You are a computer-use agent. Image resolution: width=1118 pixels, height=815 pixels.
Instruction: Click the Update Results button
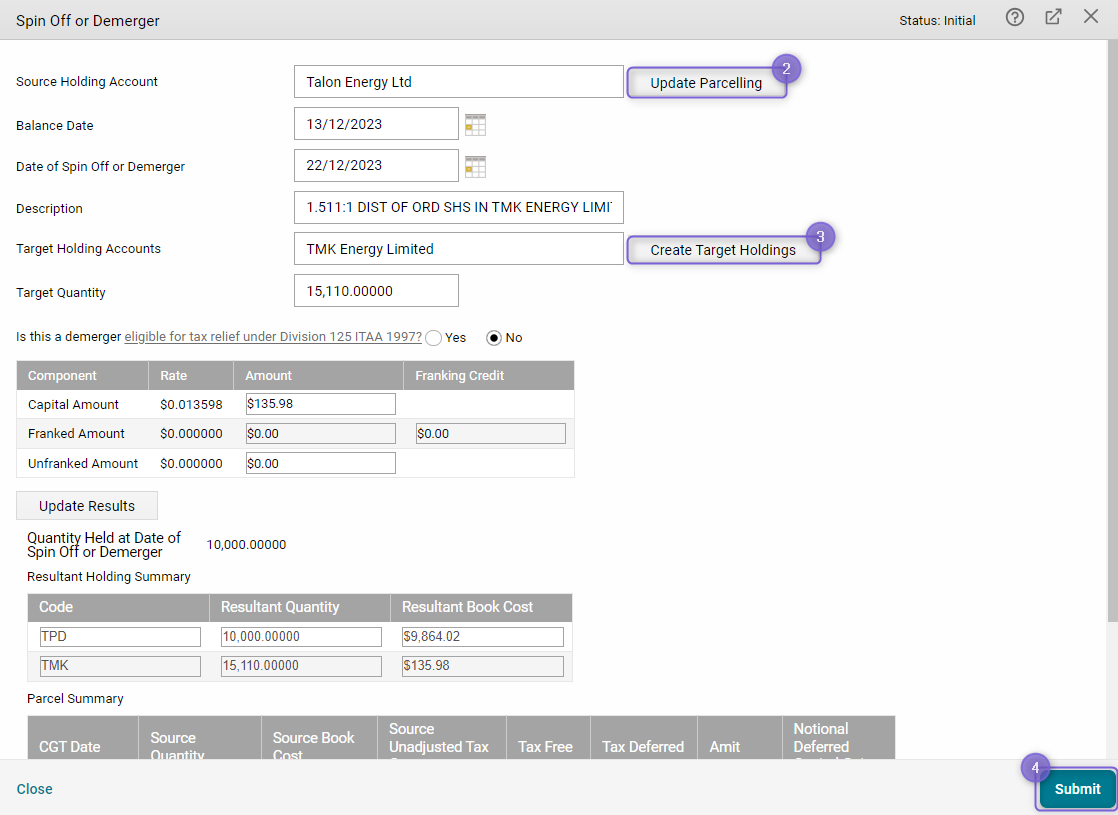[x=87, y=506]
